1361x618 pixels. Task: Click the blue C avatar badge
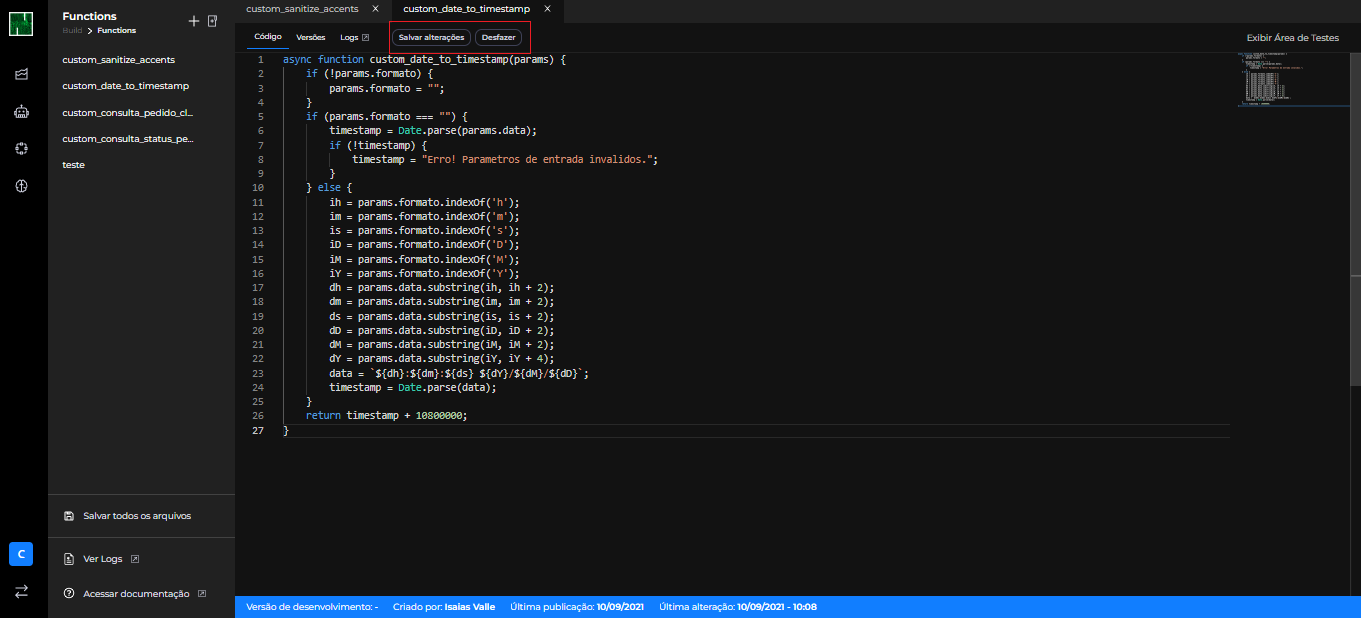[x=21, y=554]
